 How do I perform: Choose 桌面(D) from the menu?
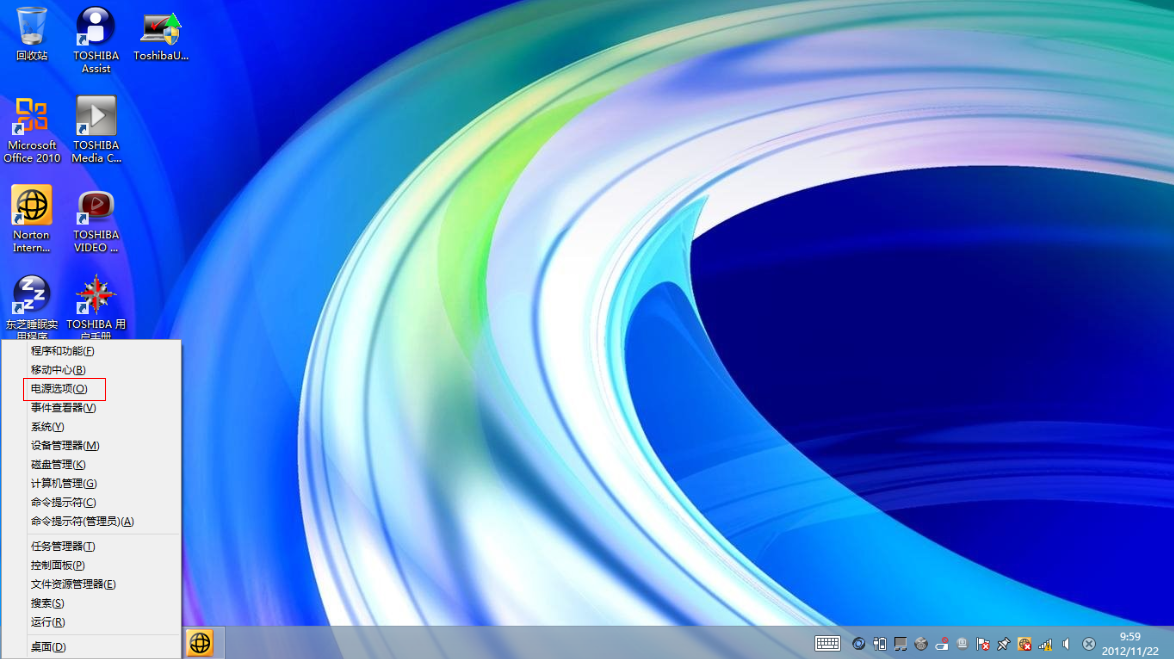pyautogui.click(x=91, y=646)
